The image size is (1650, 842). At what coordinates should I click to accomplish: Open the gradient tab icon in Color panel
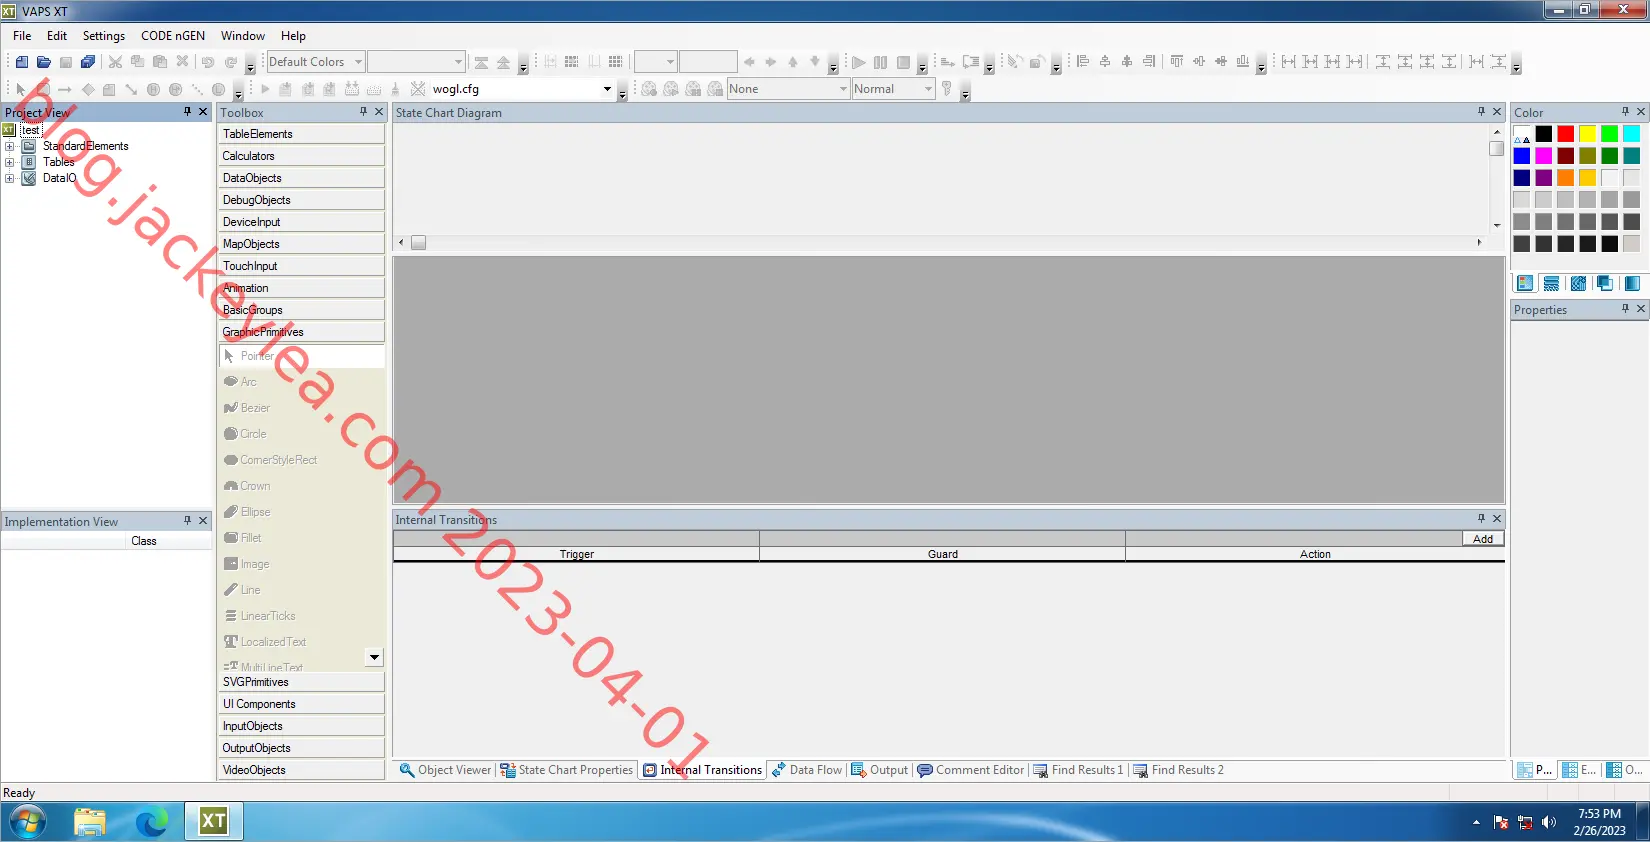[x=1632, y=284]
